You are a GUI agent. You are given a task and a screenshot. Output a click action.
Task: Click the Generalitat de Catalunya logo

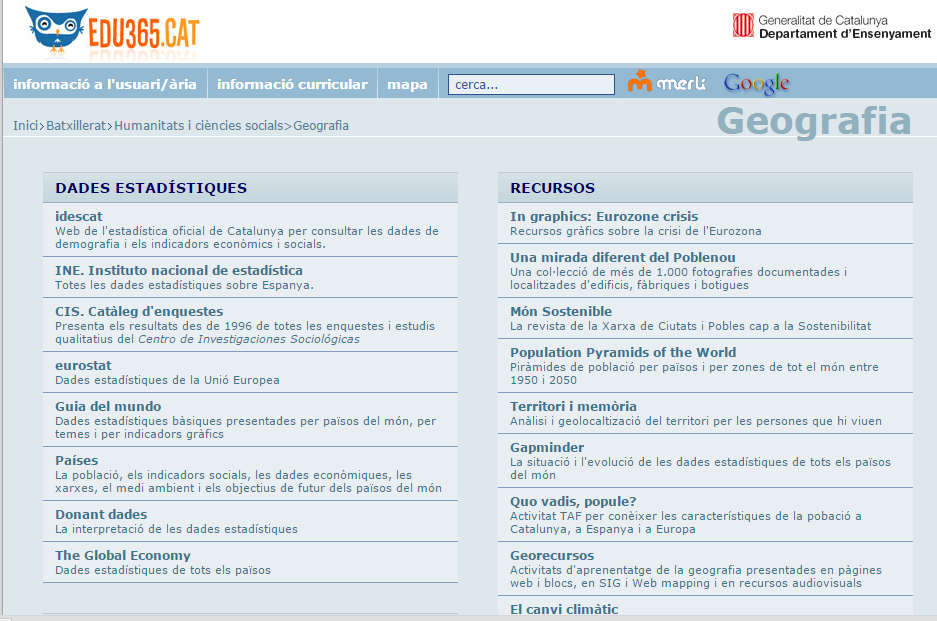coord(831,27)
